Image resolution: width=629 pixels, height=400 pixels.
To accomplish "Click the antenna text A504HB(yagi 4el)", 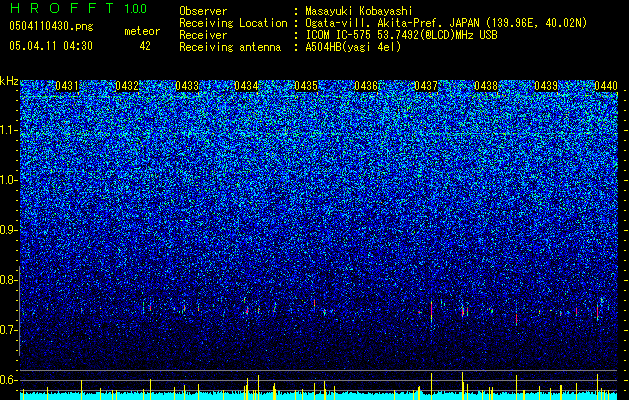I will coord(353,47).
